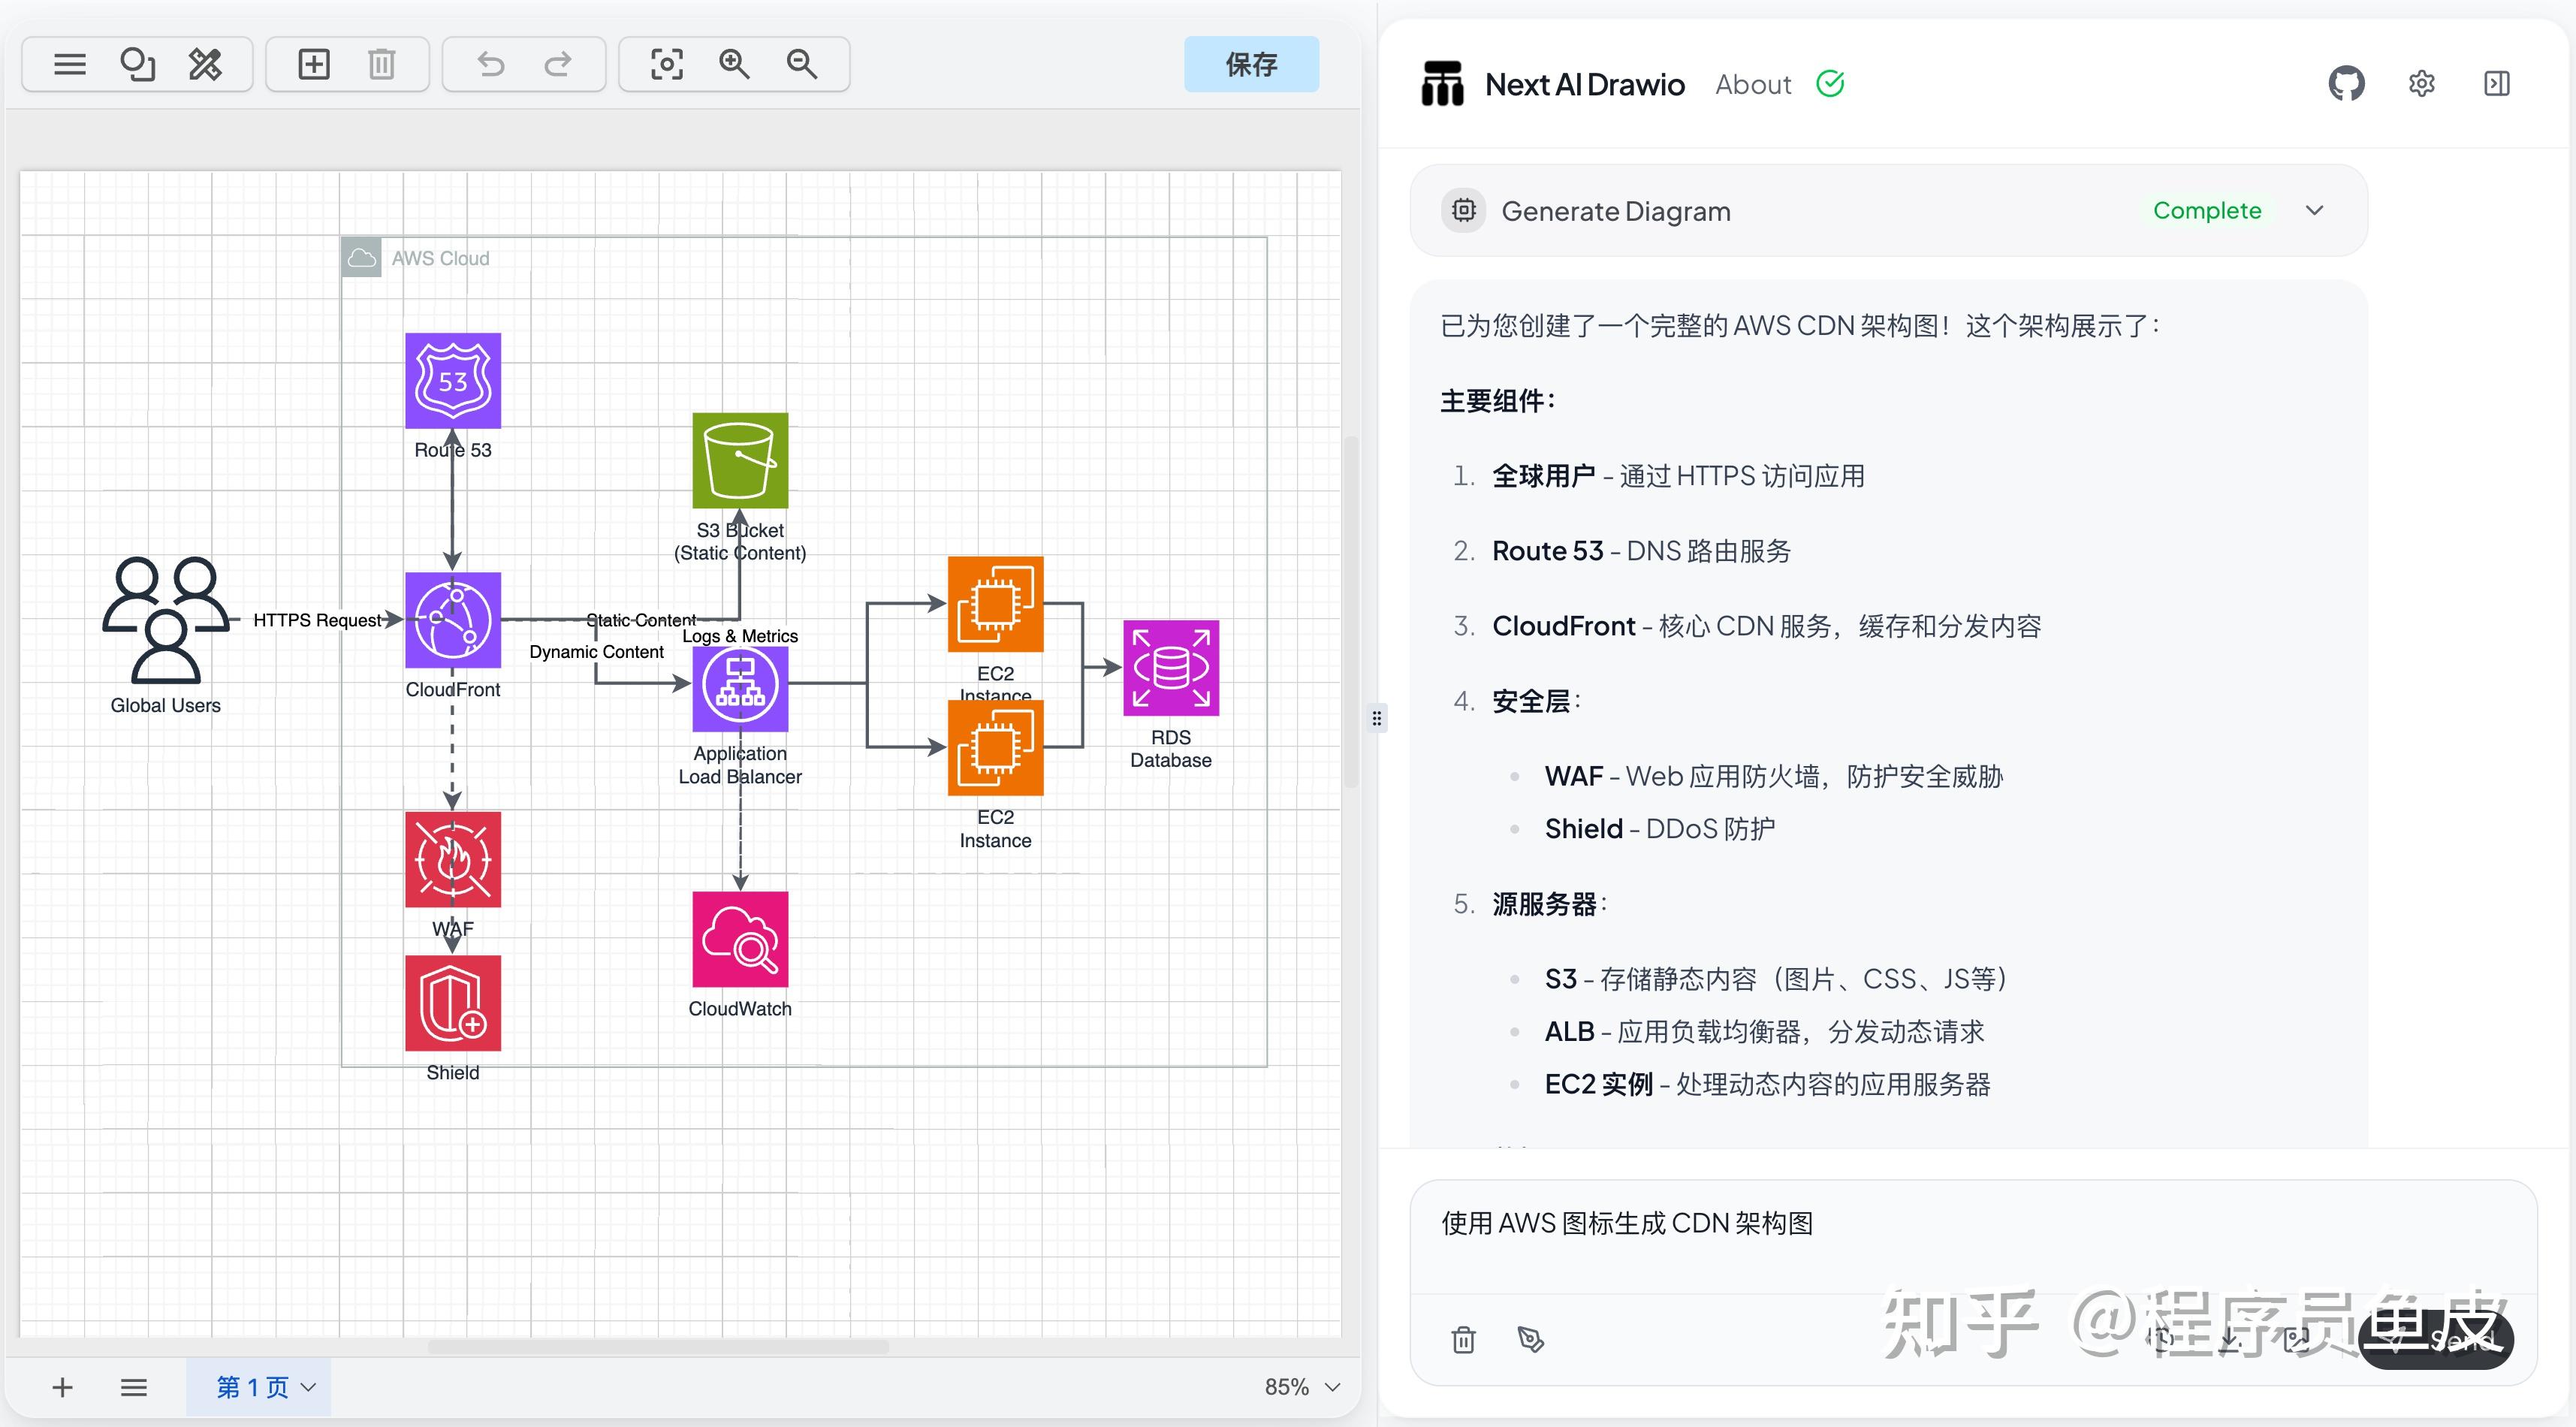Click the chat prompt input field

pyautogui.click(x=1972, y=1236)
